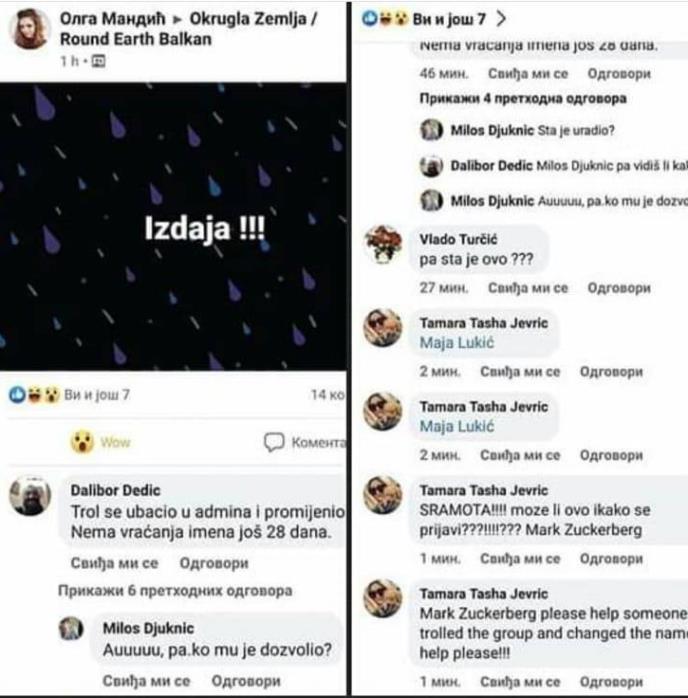The image size is (688, 698).
Task: Click the post privacy icon beside 1 h
Action: pyautogui.click(x=98, y=62)
